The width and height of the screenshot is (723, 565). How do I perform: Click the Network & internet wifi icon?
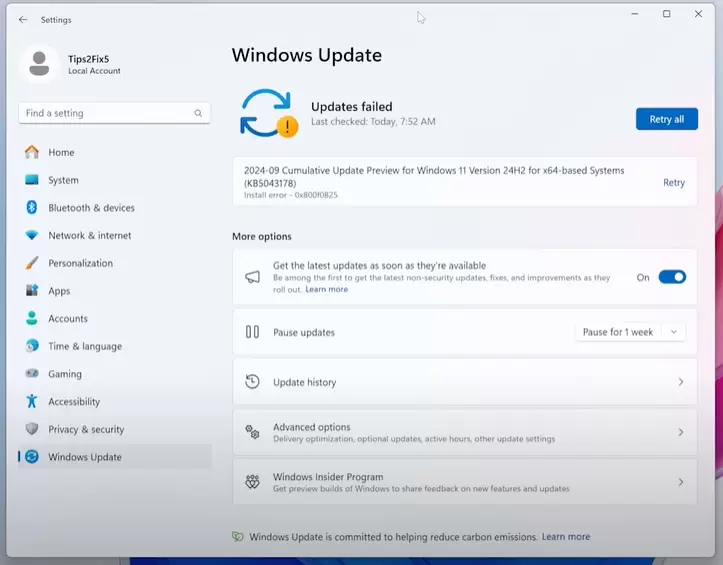coord(32,236)
